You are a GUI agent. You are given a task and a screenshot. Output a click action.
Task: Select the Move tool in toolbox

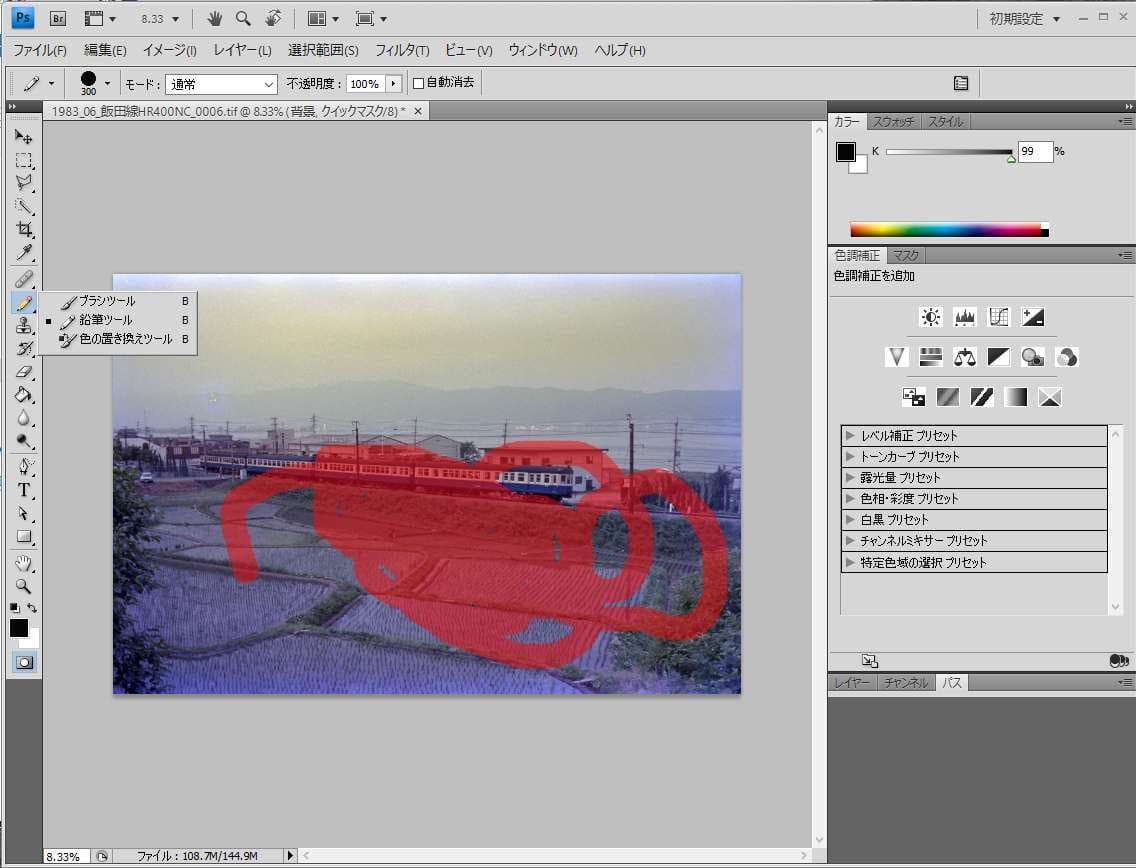[24, 137]
